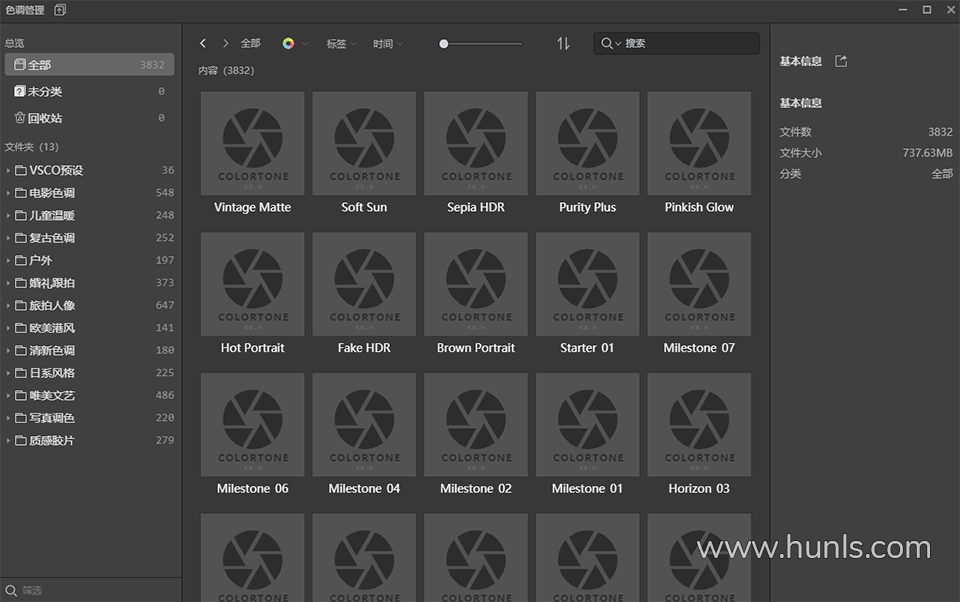Screen dimensions: 960x602
Task: Click the 搜索 search input field
Action: click(x=677, y=43)
